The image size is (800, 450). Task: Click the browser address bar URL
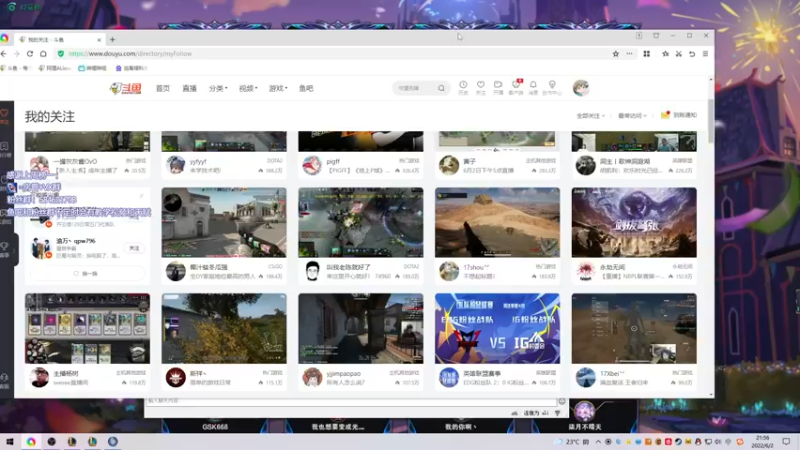[x=130, y=54]
